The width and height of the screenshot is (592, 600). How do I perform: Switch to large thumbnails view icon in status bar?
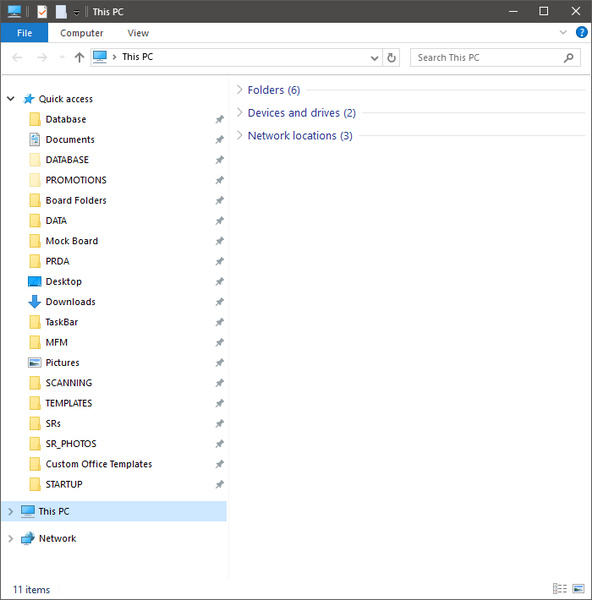point(578,588)
